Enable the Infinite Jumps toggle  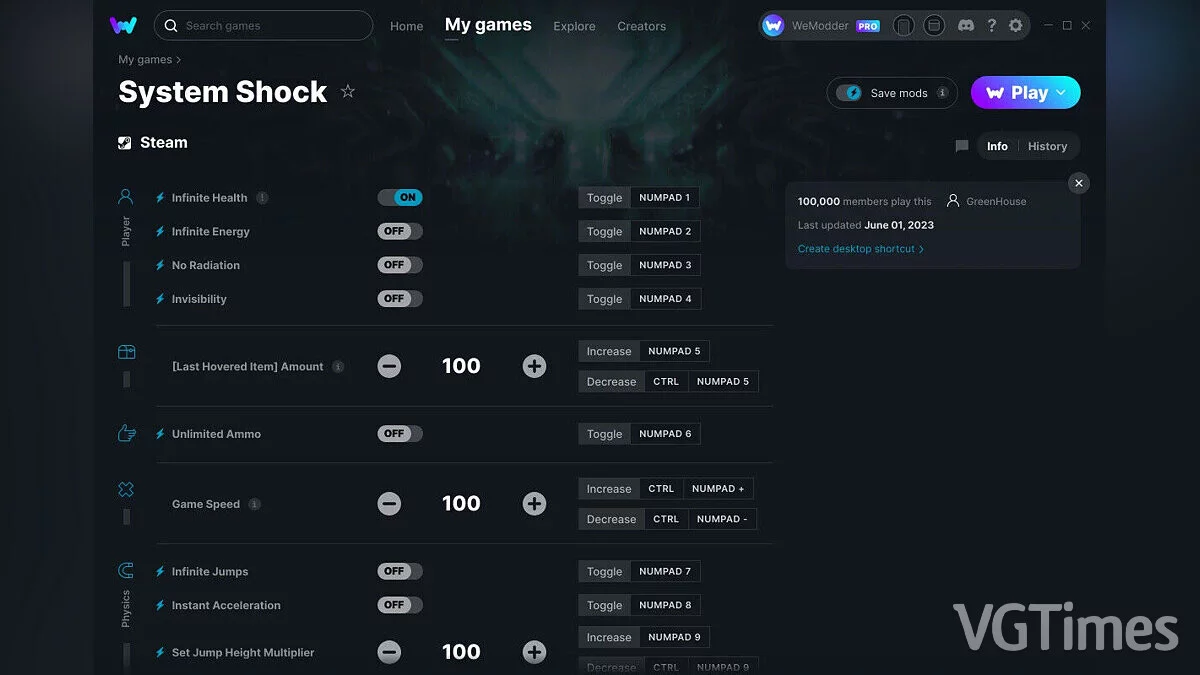tap(400, 571)
